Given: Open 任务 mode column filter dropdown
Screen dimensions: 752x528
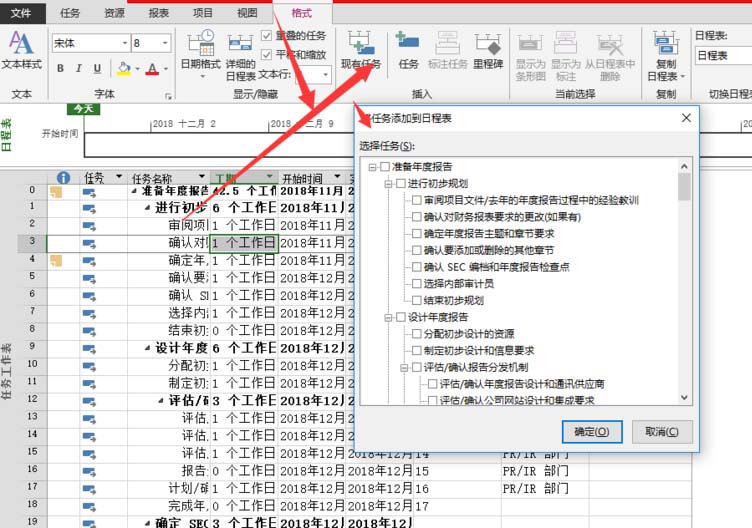Looking at the screenshot, I should pos(118,177).
